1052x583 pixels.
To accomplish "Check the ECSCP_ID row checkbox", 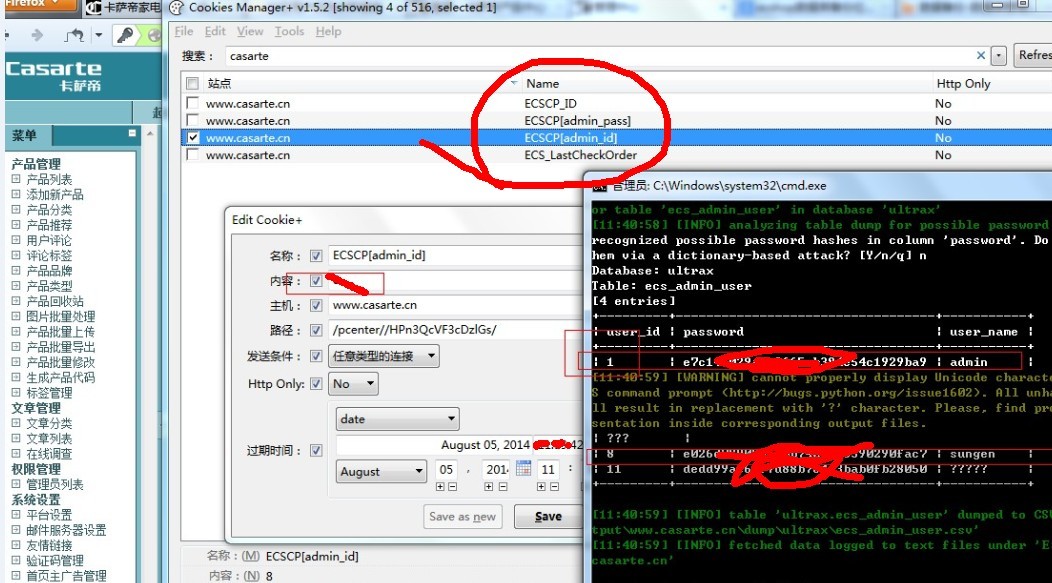I will point(193,103).
